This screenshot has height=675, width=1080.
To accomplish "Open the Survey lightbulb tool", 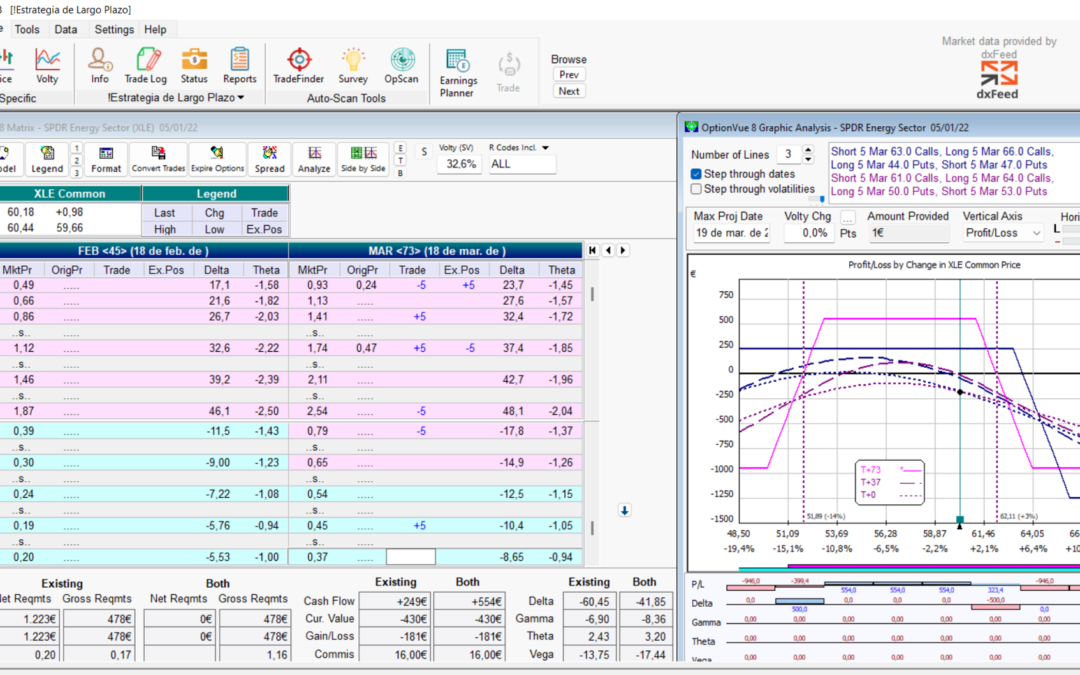I will pyautogui.click(x=353, y=65).
